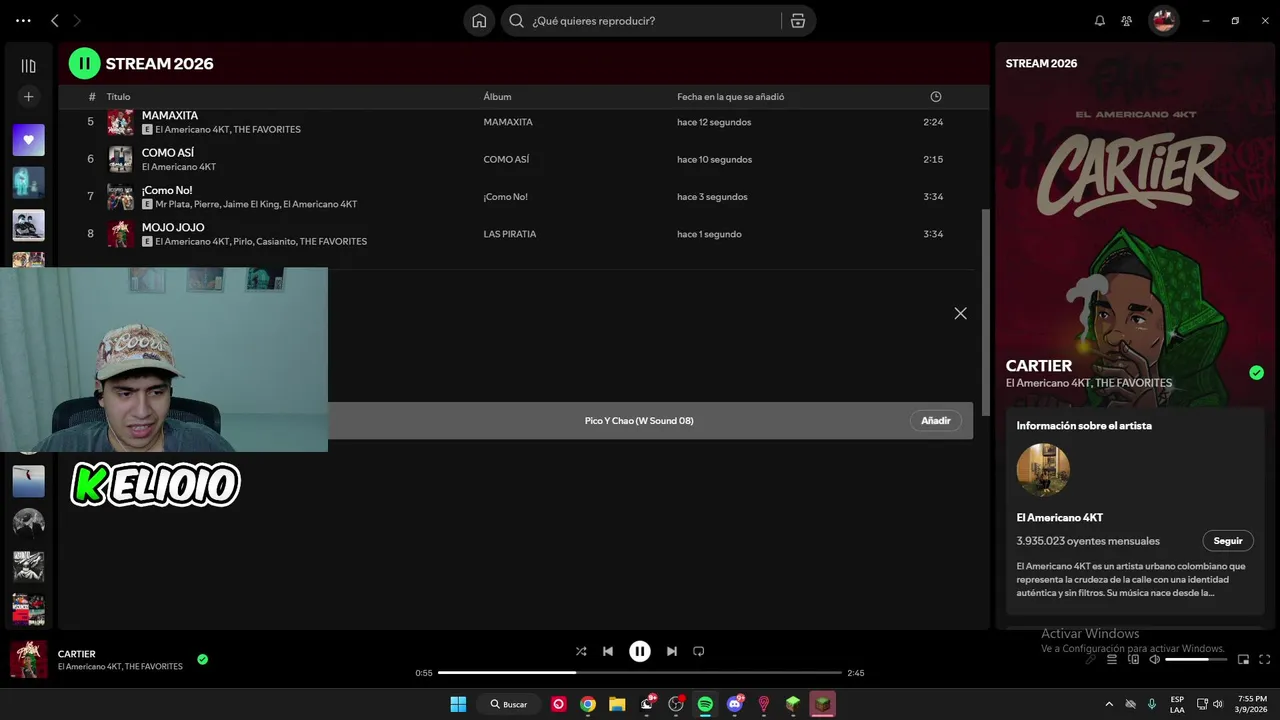Open the Browse icon beside search field
Image resolution: width=1280 pixels, height=720 pixels.
797,21
